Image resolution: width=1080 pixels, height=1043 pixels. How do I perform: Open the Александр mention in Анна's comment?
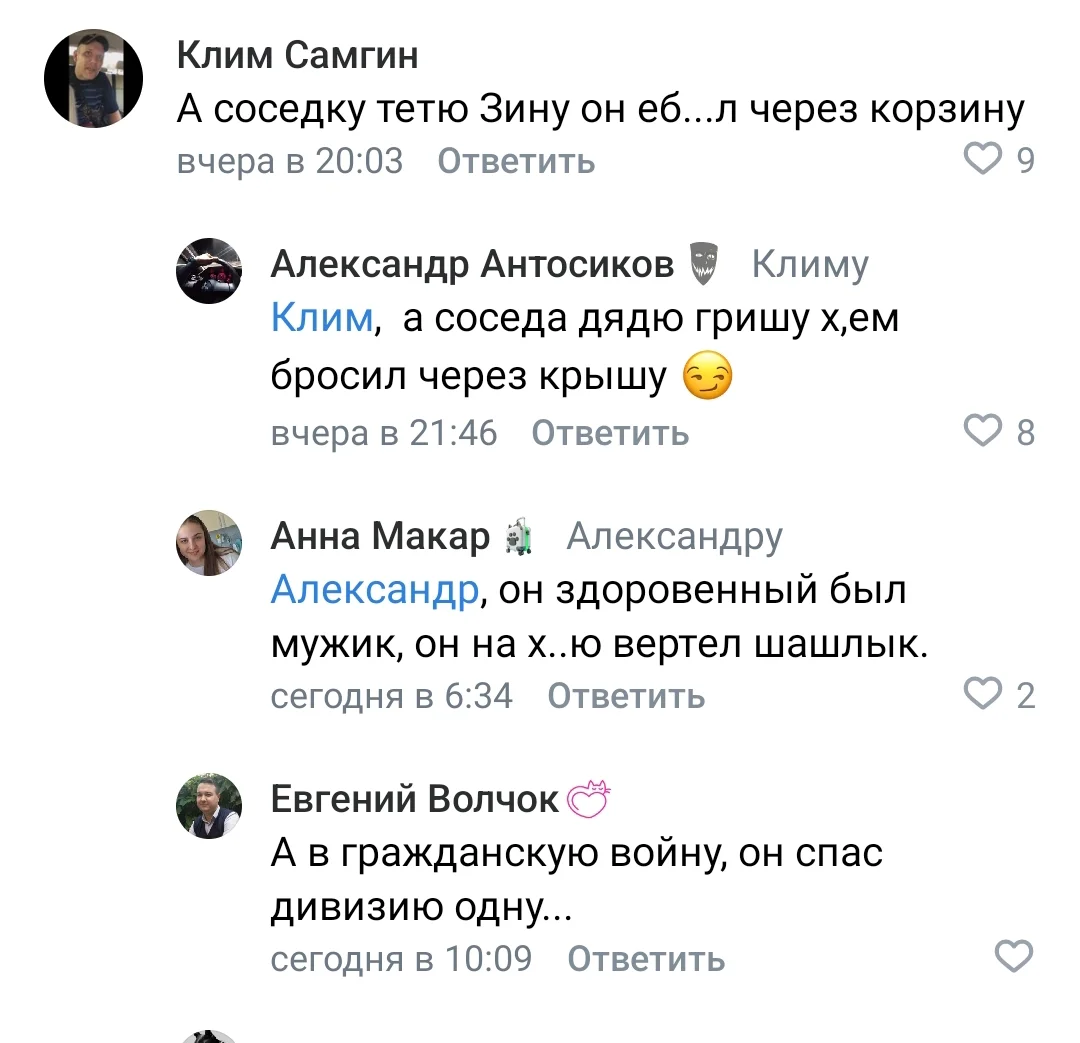(373, 590)
